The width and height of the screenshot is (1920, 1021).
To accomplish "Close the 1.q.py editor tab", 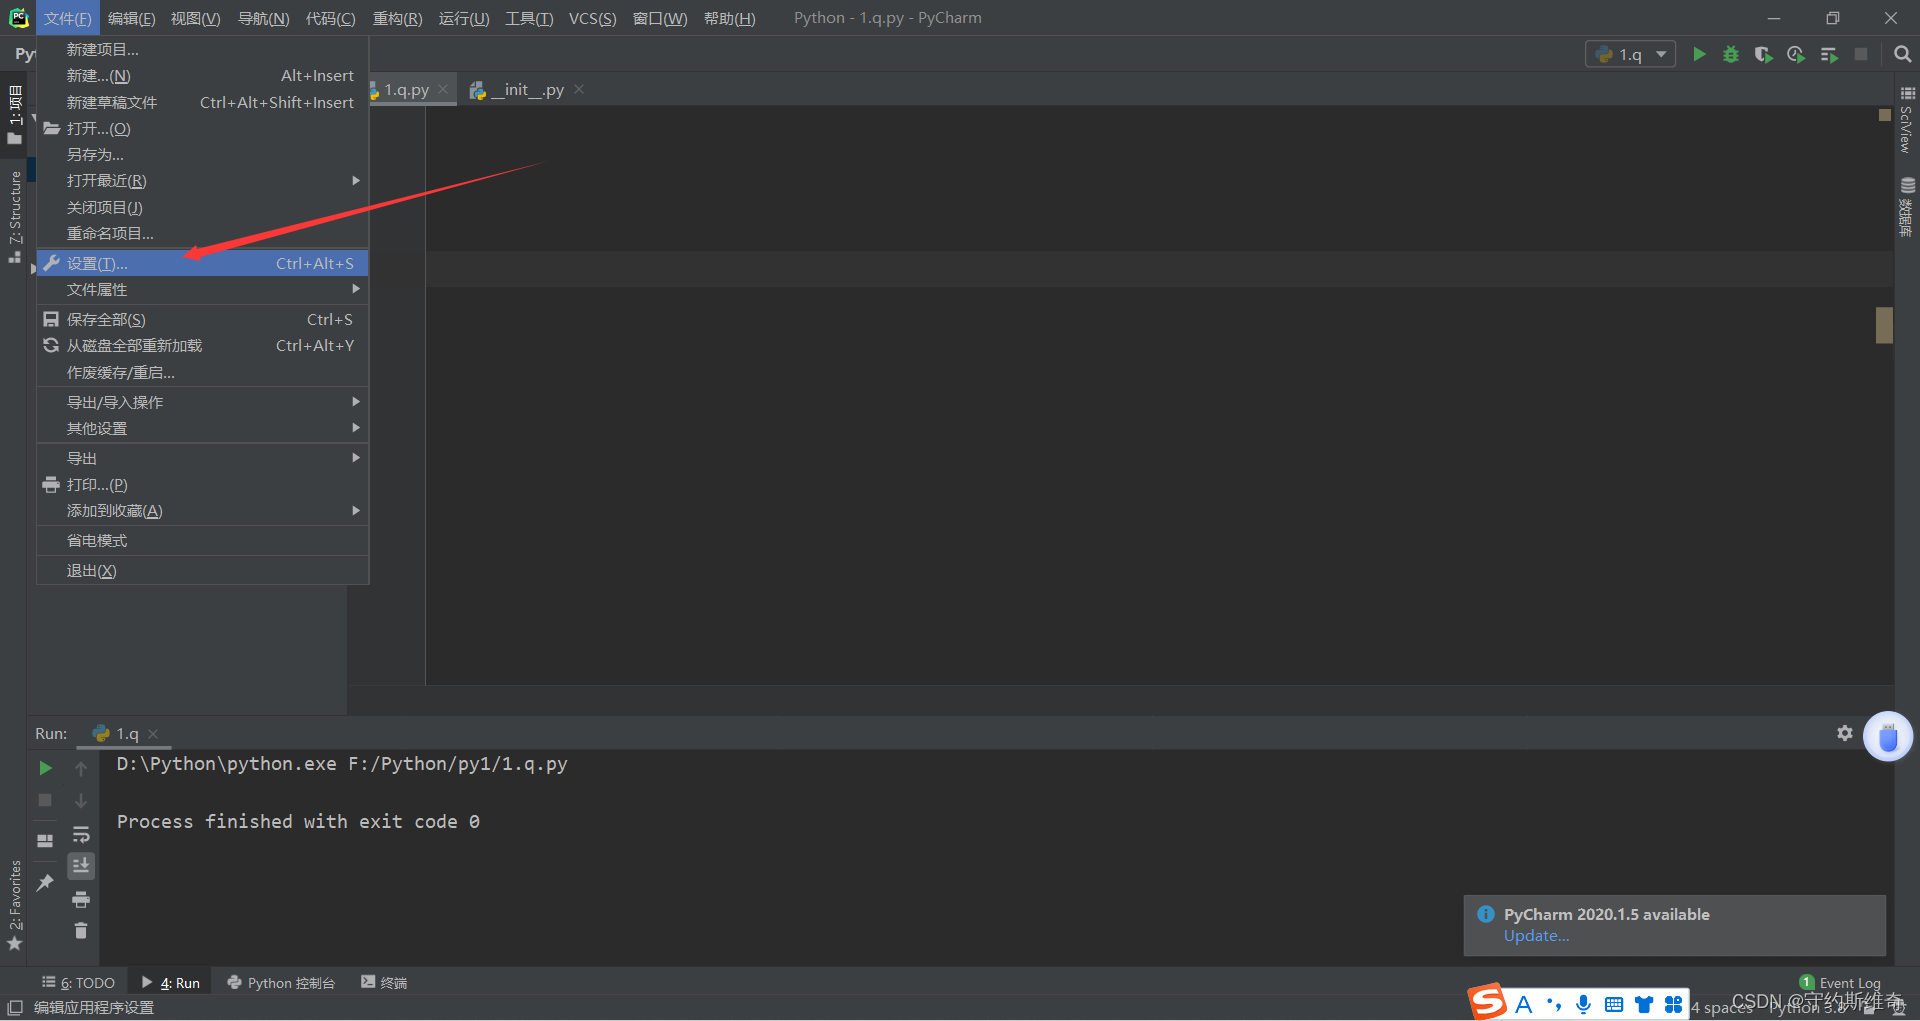I will pos(443,89).
